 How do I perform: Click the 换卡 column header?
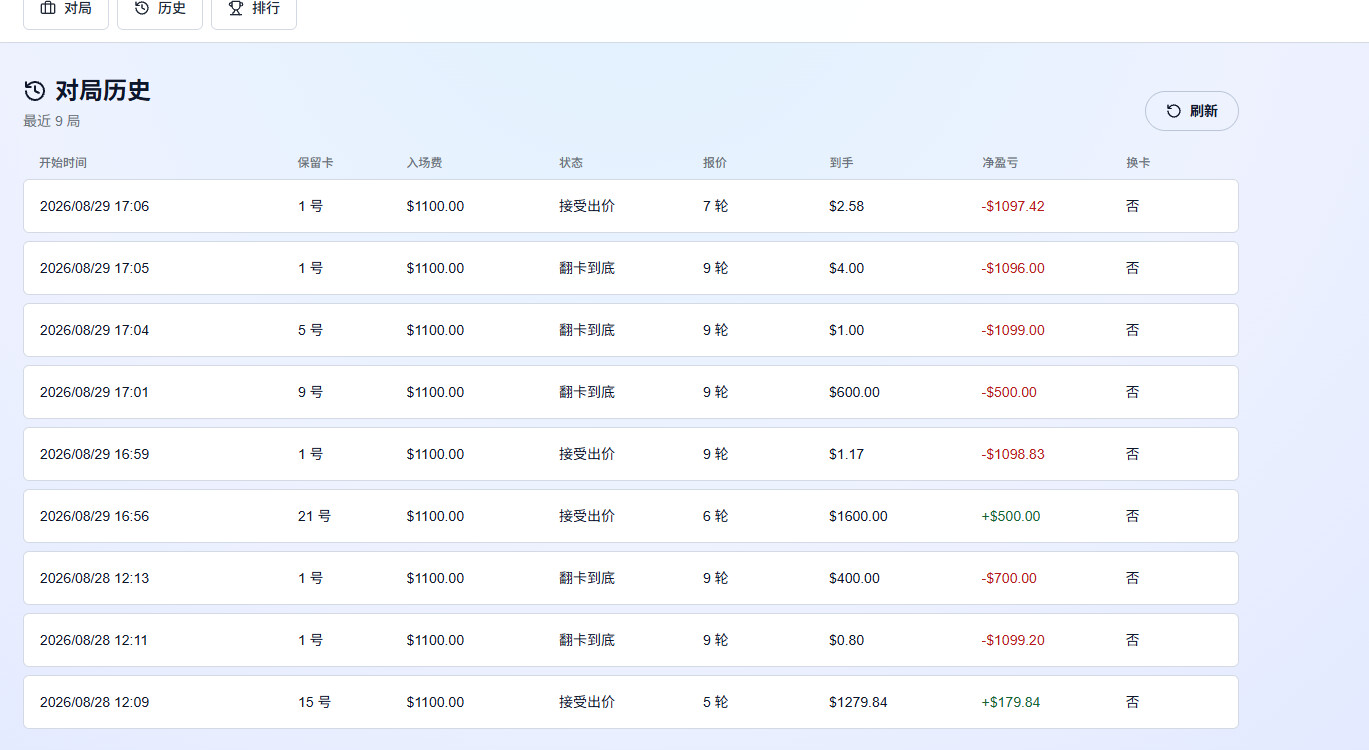[1138, 162]
